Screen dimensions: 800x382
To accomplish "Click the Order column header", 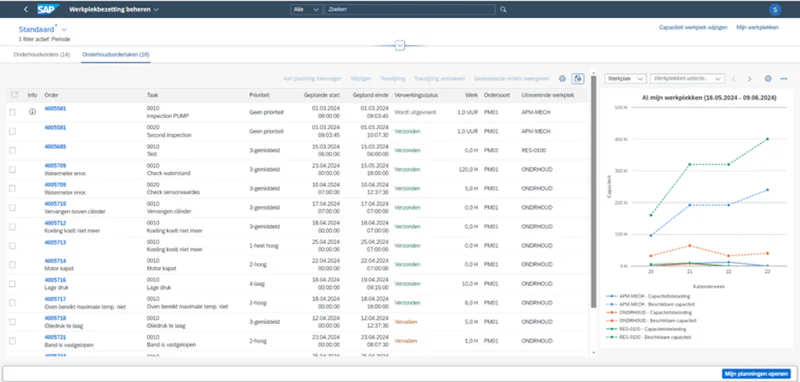I will pyautogui.click(x=51, y=95).
